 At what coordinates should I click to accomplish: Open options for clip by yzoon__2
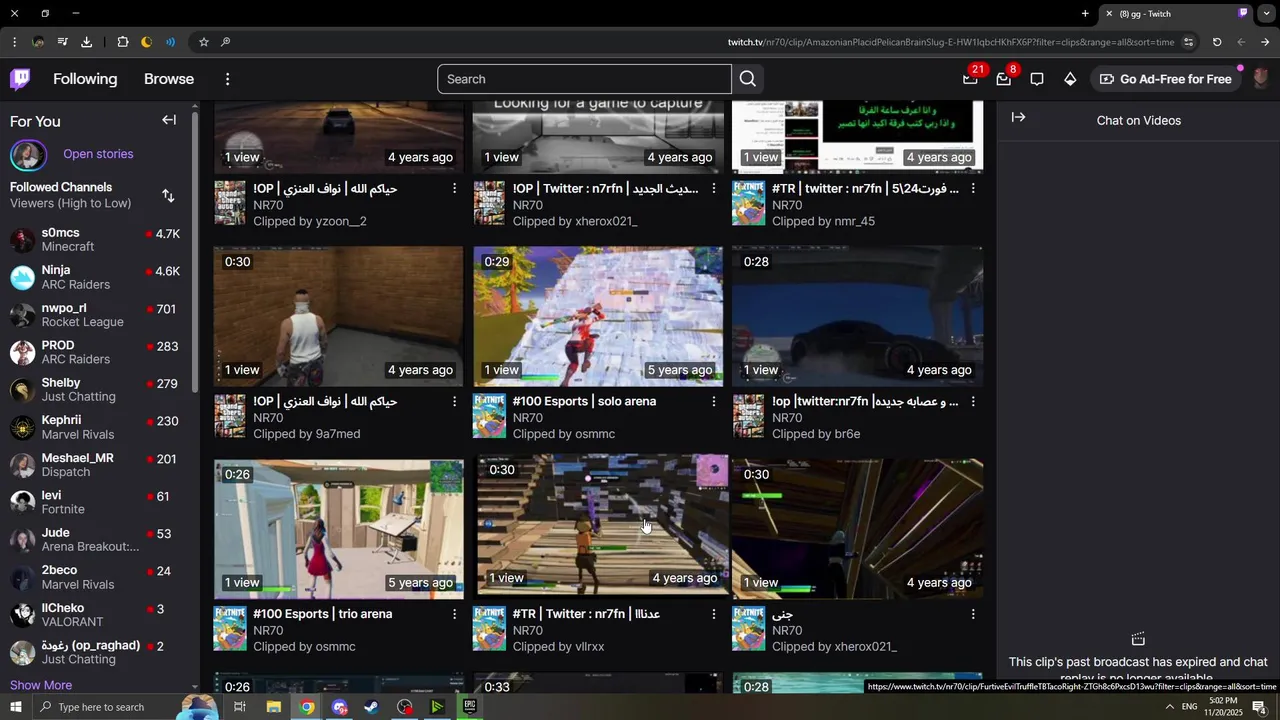click(454, 188)
